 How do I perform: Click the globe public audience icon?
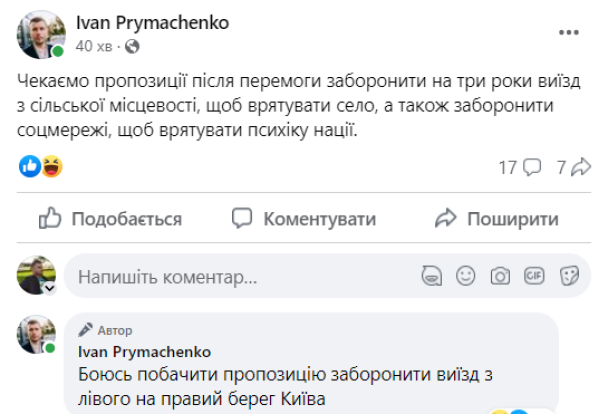tap(132, 47)
